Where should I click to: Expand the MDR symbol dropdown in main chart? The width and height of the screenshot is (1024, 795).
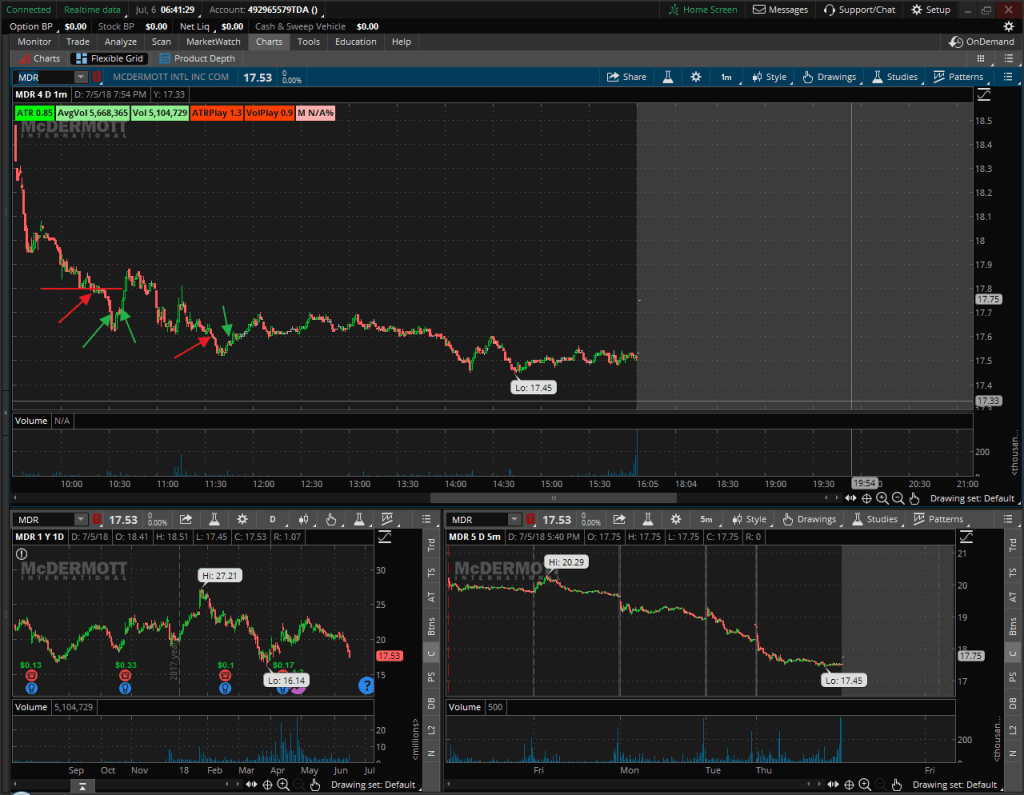(79, 77)
